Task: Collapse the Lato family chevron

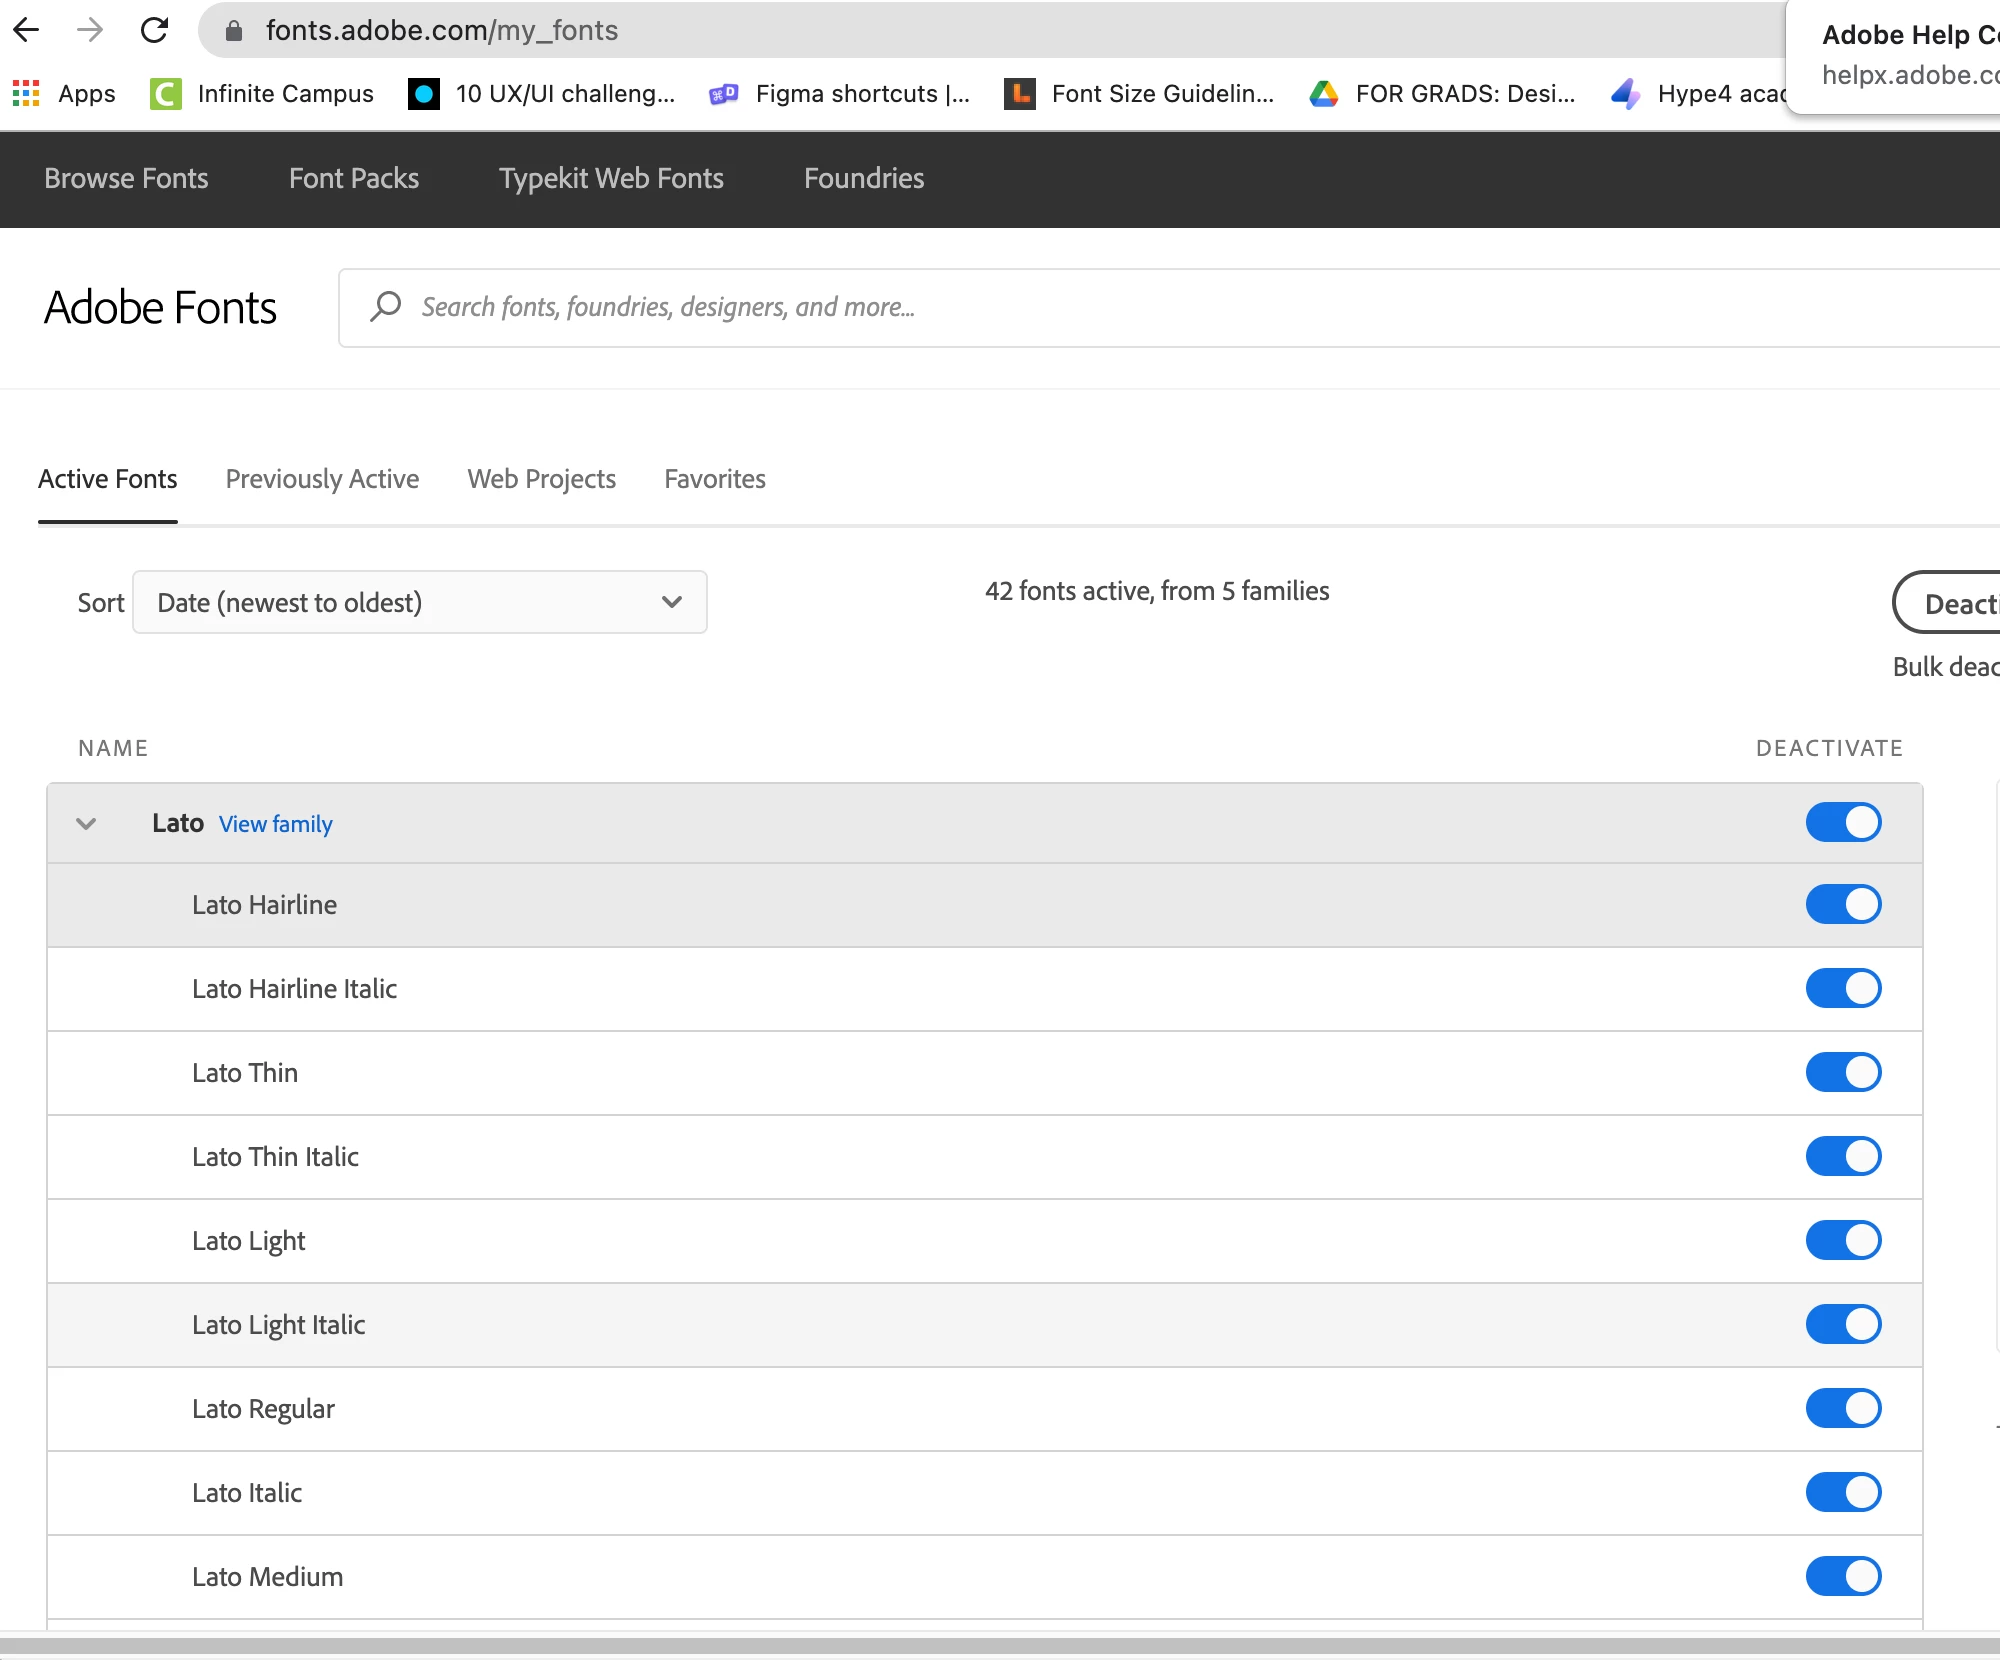Action: click(86, 824)
